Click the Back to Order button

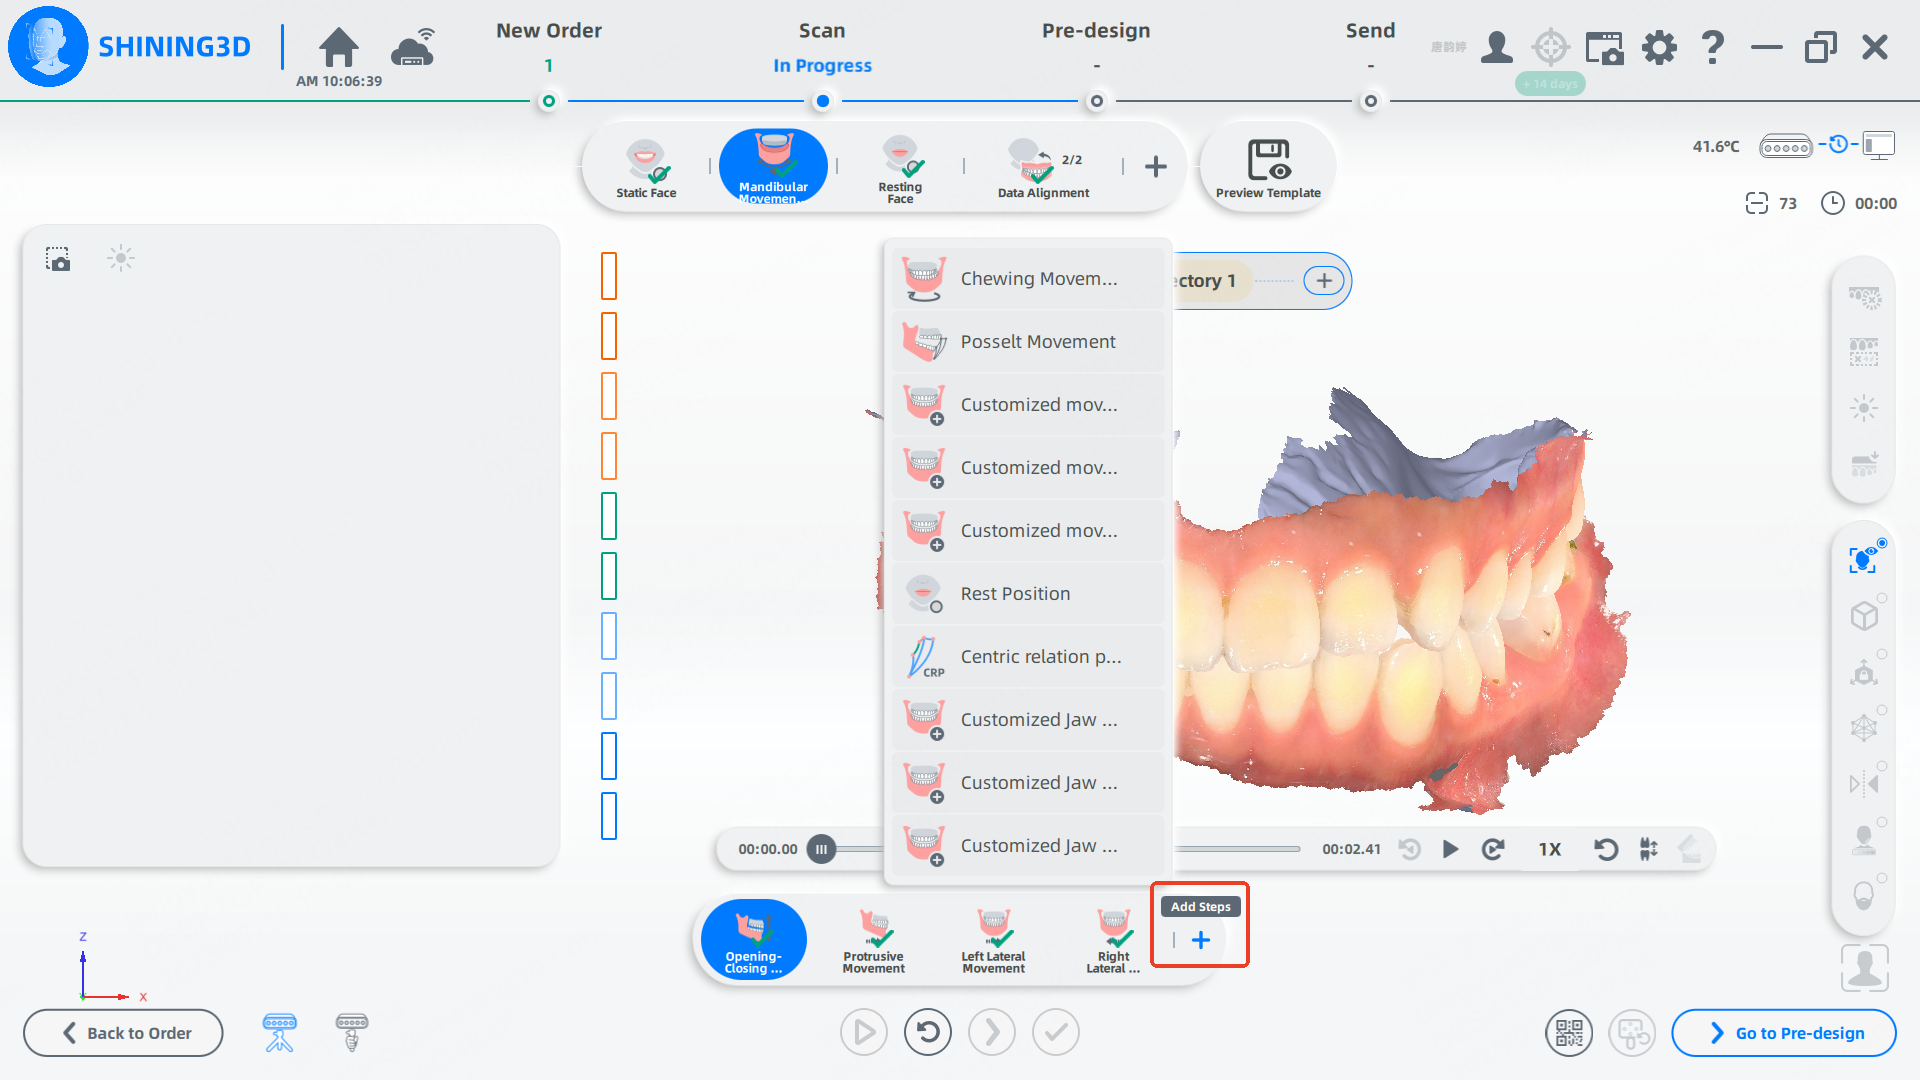(124, 1033)
